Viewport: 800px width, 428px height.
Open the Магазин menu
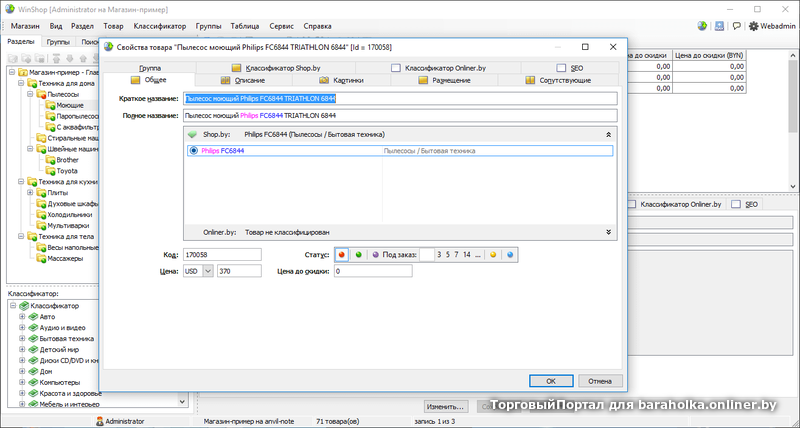coord(25,26)
